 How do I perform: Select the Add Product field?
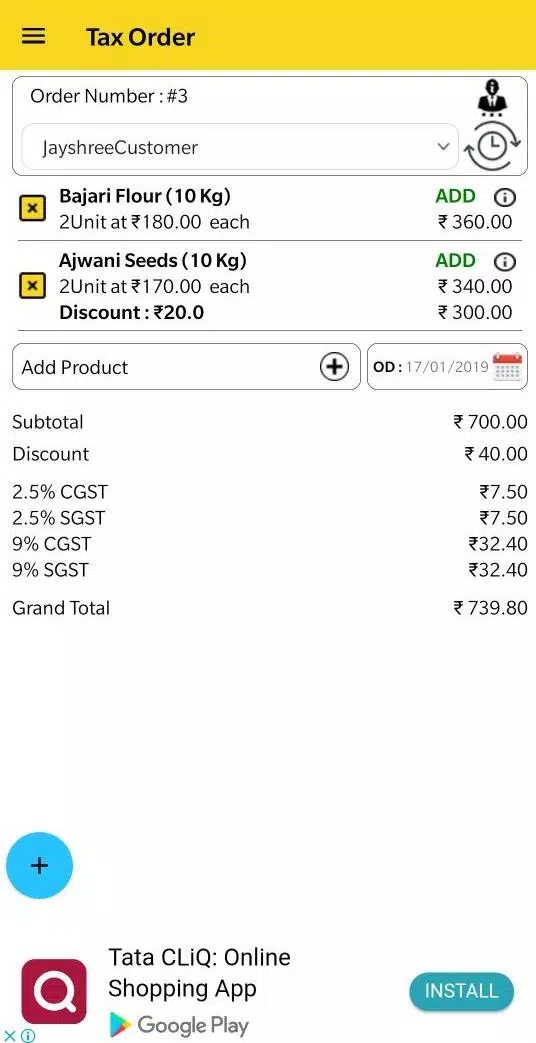[x=186, y=367]
